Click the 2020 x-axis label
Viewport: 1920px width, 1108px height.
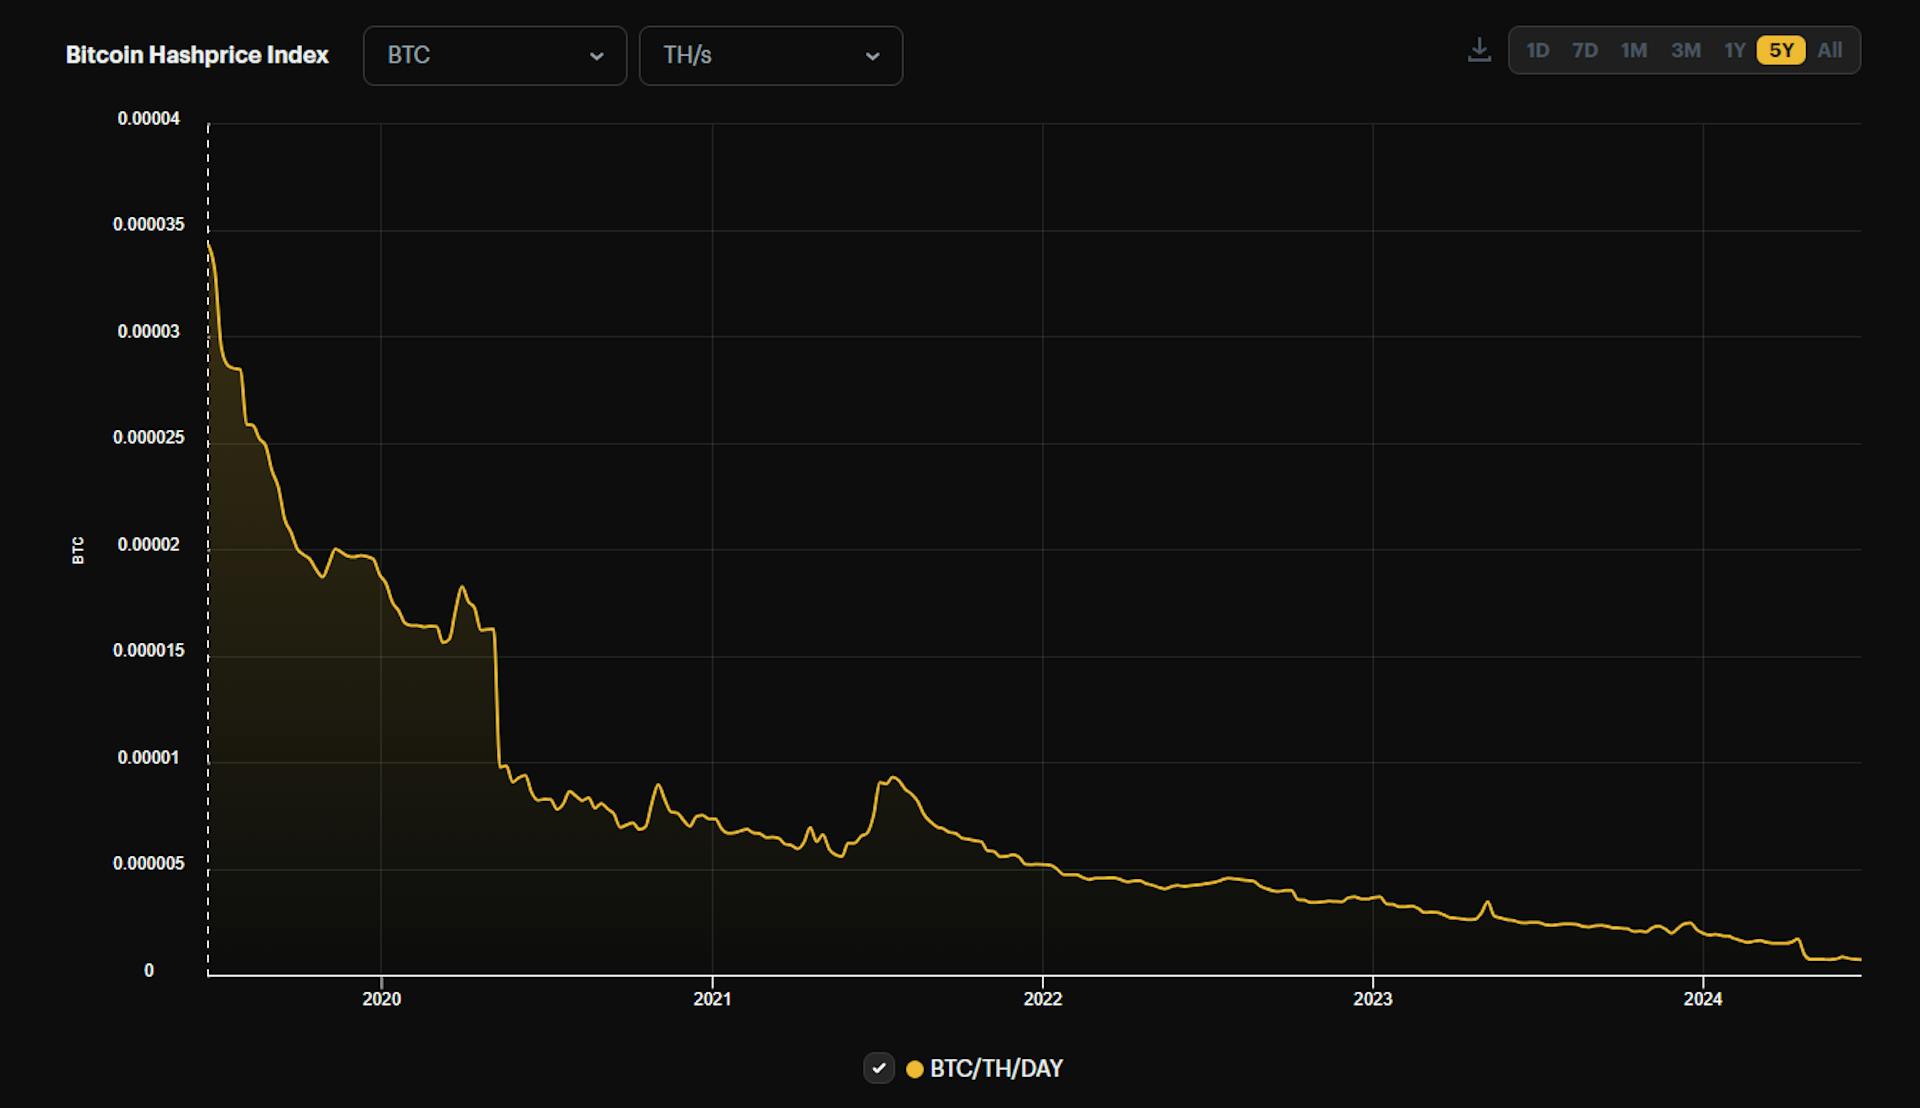(x=381, y=998)
